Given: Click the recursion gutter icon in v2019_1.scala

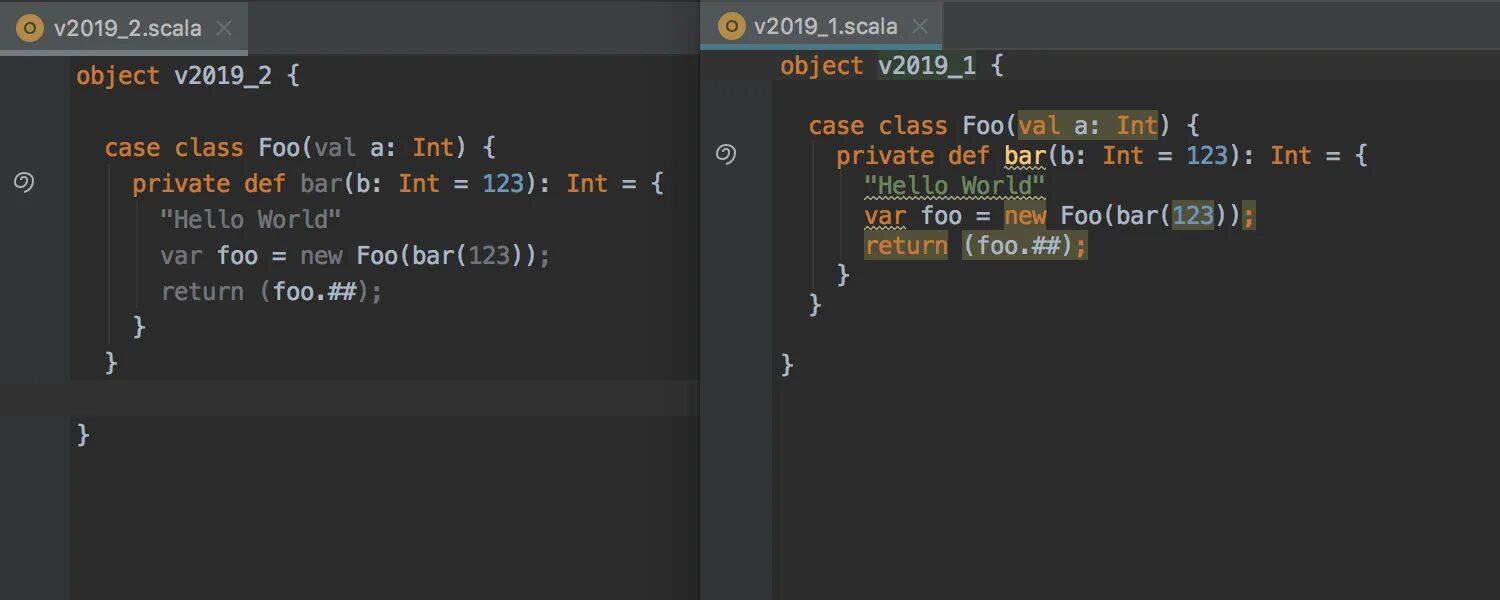Looking at the screenshot, I should point(727,154).
